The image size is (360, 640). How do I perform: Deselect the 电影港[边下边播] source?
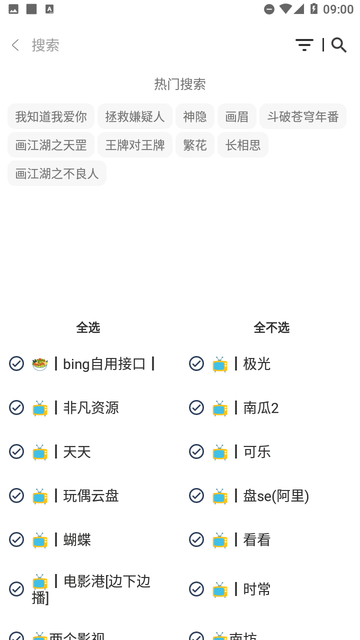coord(16,589)
